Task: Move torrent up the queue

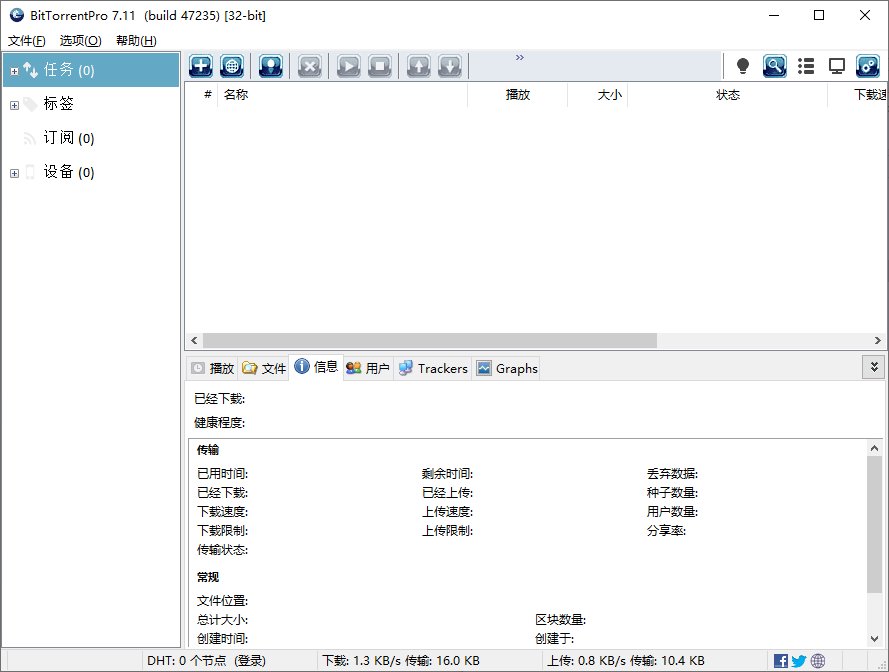Action: coord(418,66)
